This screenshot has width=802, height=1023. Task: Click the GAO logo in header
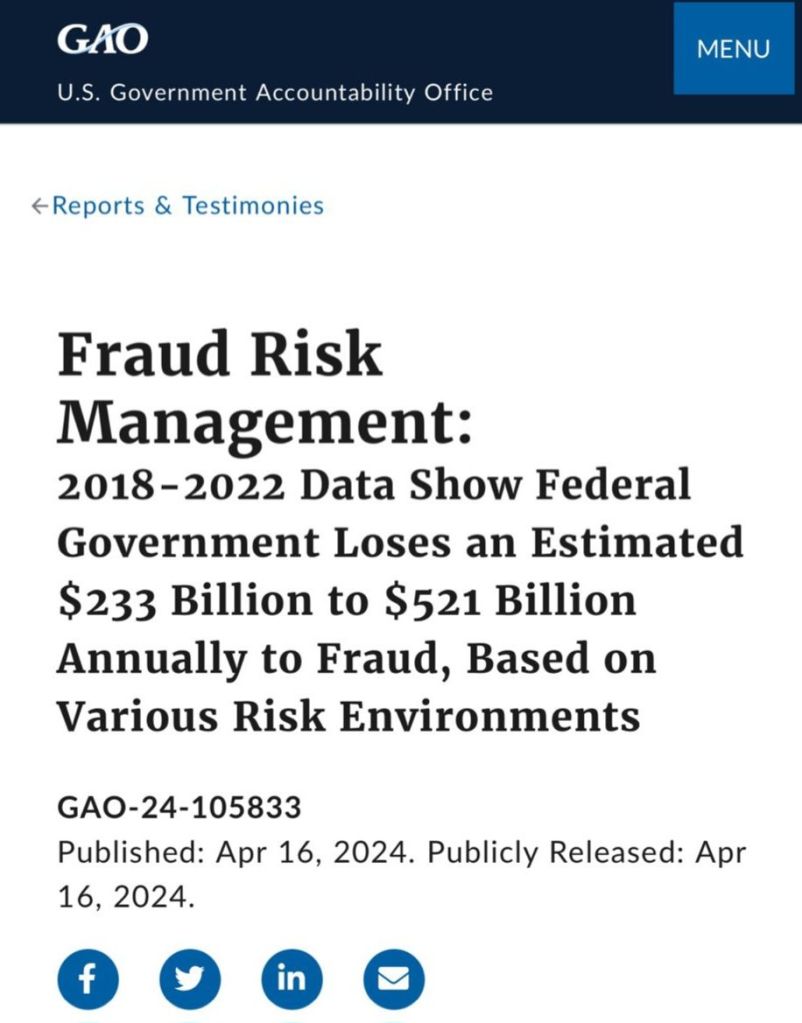pyautogui.click(x=103, y=39)
